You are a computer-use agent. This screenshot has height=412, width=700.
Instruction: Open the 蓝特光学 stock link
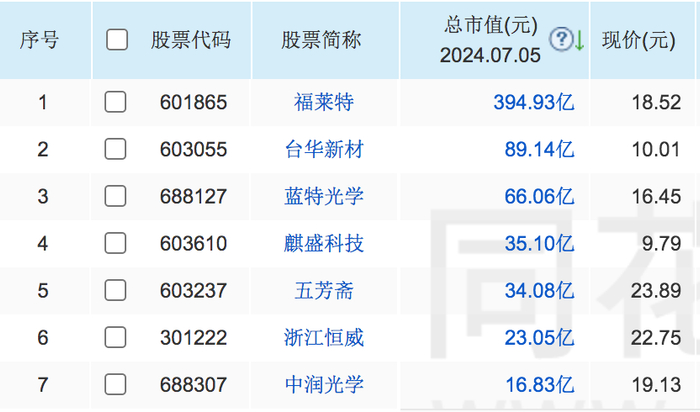pyautogui.click(x=324, y=196)
